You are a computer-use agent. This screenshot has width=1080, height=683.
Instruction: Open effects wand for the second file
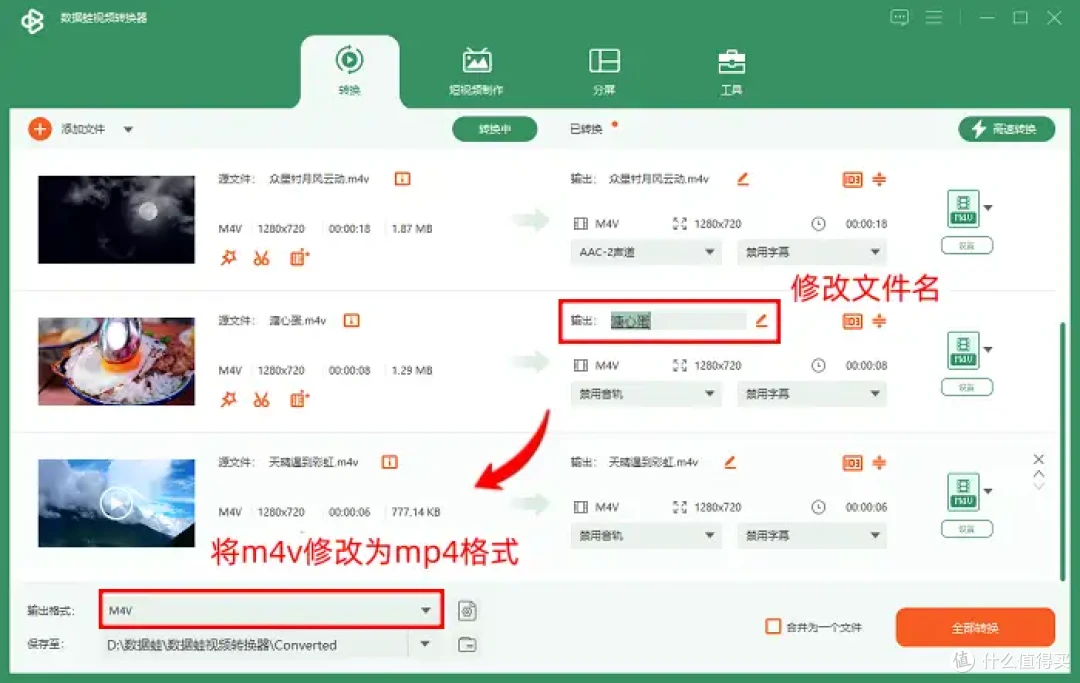pyautogui.click(x=229, y=400)
